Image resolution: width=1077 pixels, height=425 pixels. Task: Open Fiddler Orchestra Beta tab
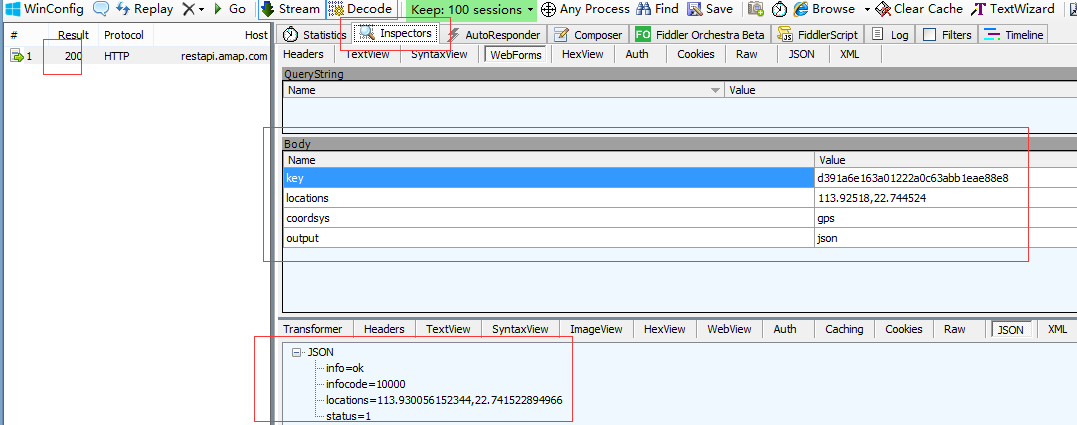tap(699, 34)
